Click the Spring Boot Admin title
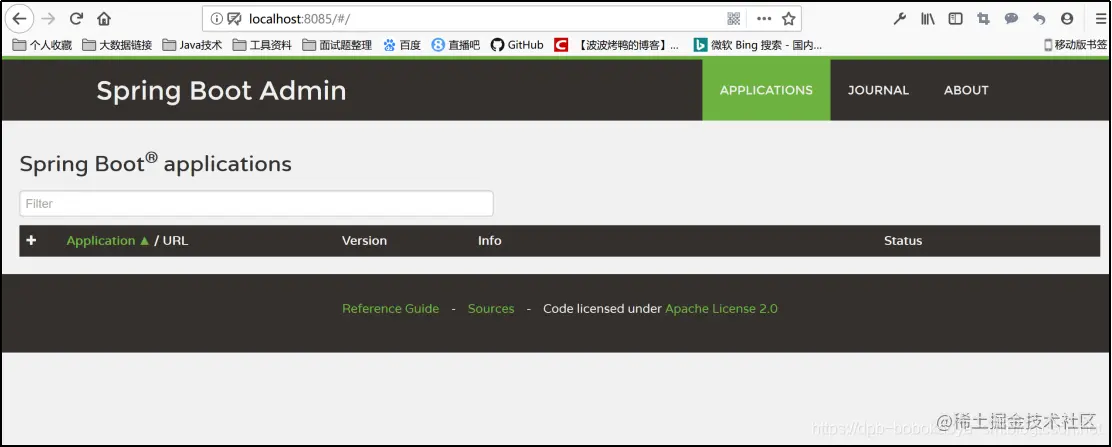This screenshot has width=1112, height=447. coord(221,91)
